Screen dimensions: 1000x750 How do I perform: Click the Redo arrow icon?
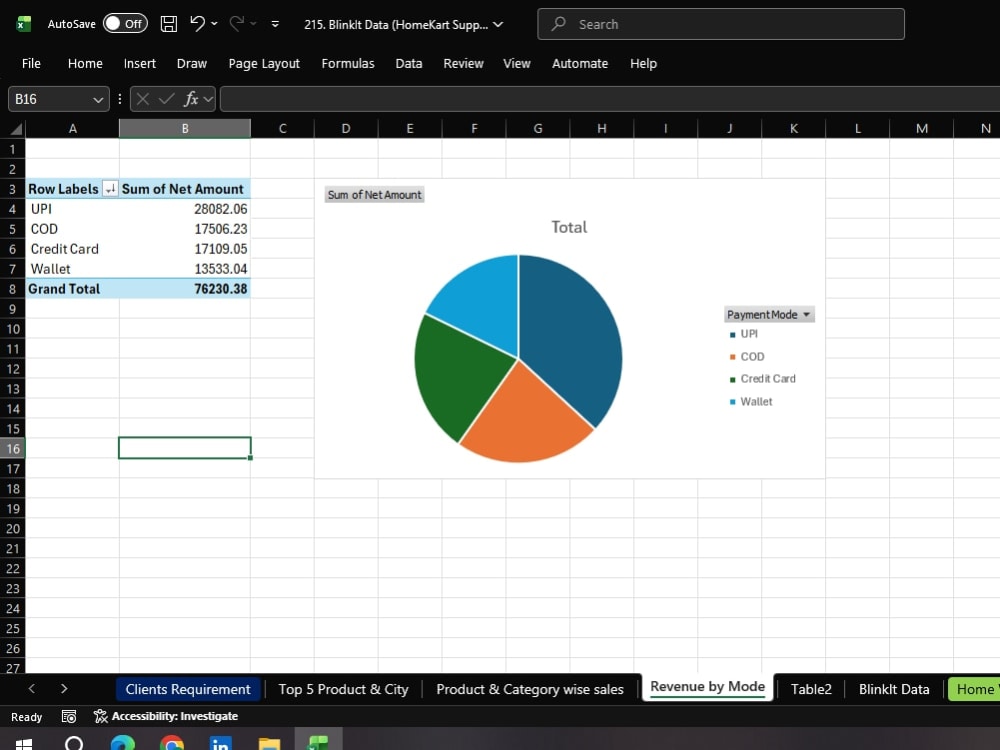click(x=237, y=24)
